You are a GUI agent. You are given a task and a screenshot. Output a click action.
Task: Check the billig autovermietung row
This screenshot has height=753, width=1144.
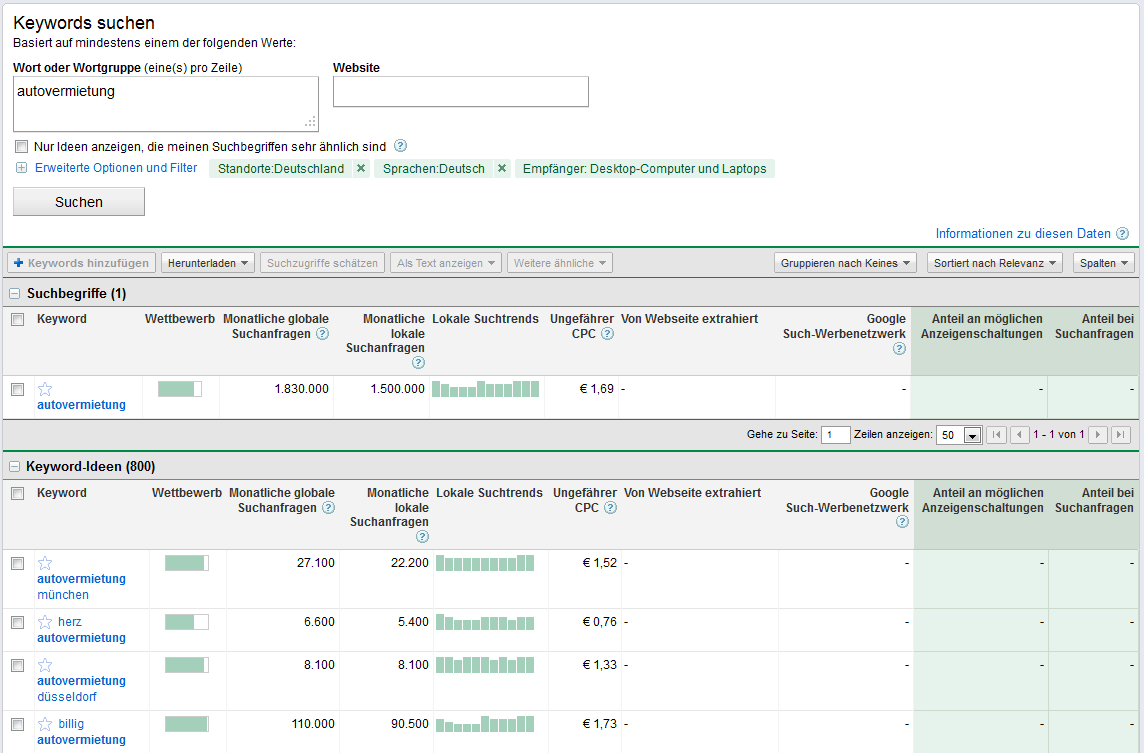click(x=17, y=724)
